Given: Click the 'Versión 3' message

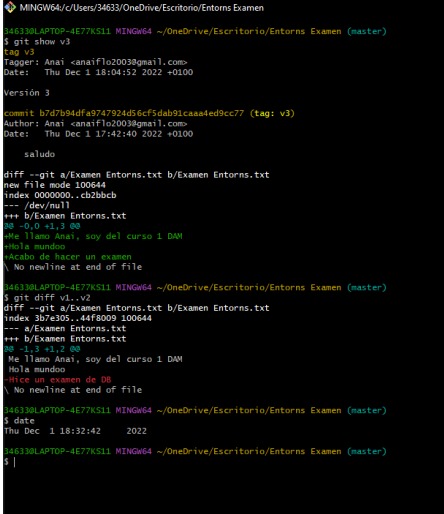Looking at the screenshot, I should pos(27,93).
